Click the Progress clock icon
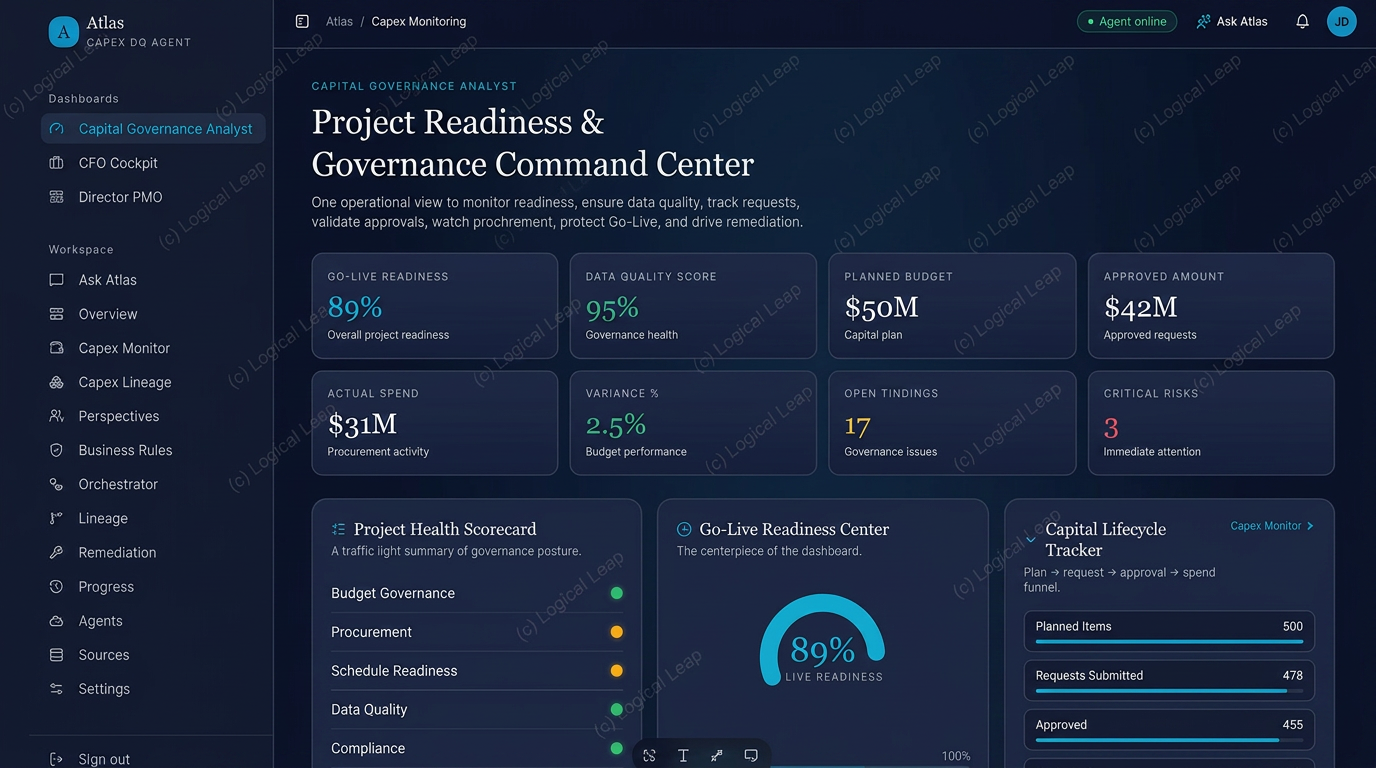 (57, 587)
